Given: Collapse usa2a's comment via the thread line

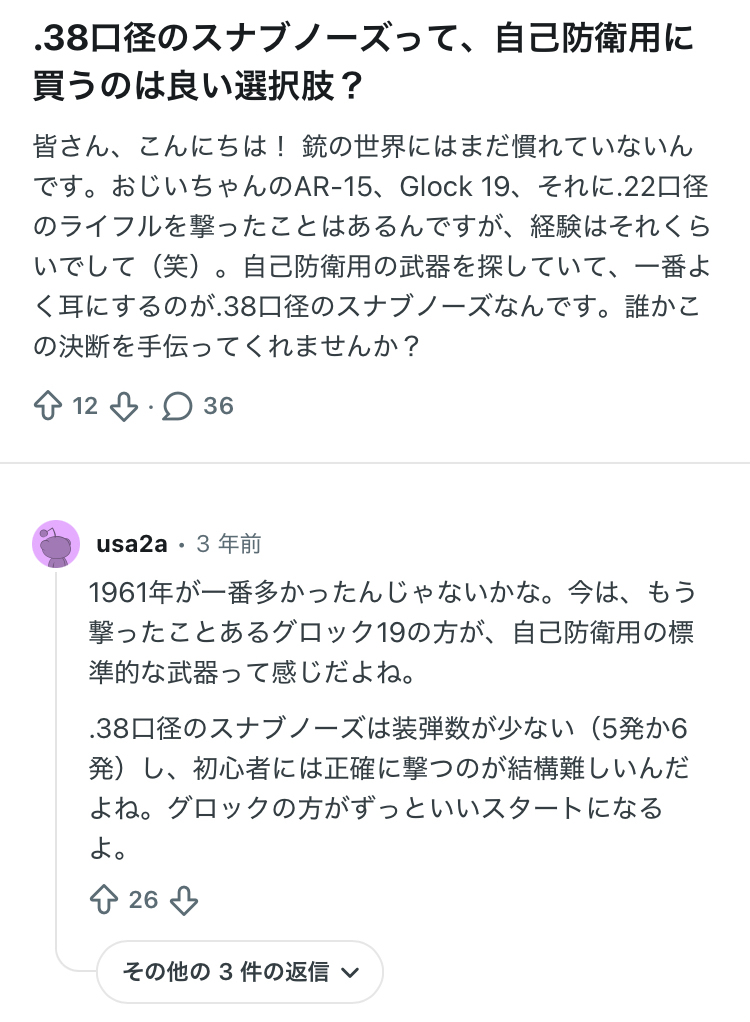Looking at the screenshot, I should [57, 760].
